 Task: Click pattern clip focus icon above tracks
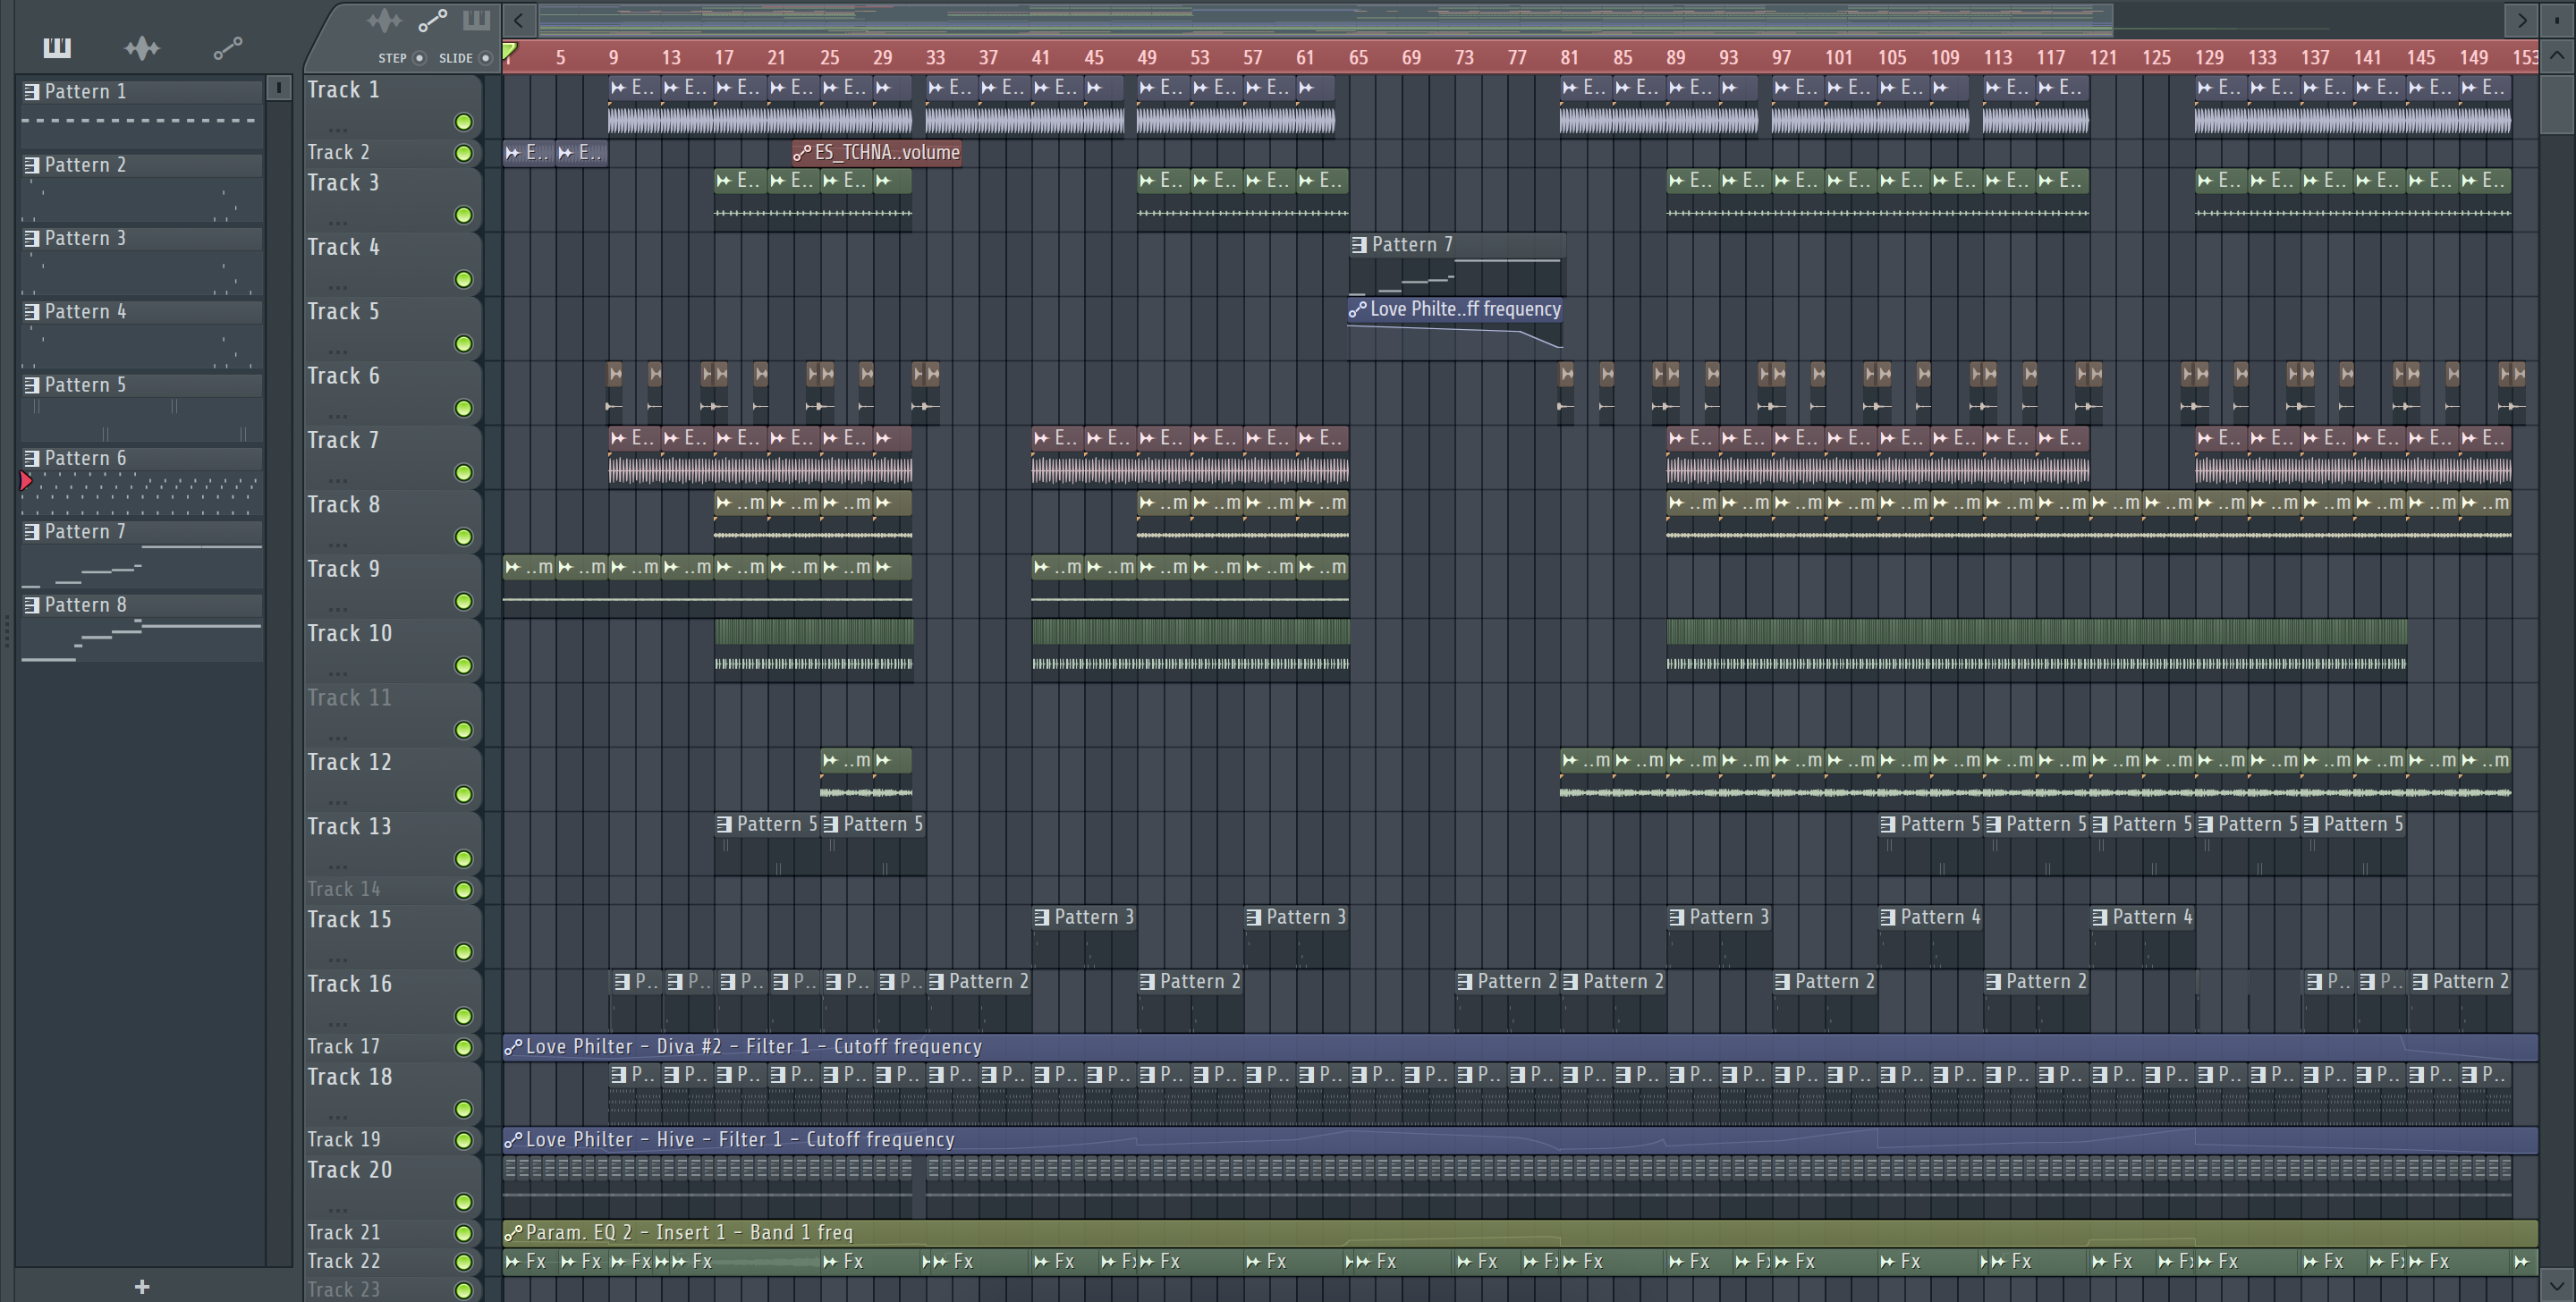476,20
